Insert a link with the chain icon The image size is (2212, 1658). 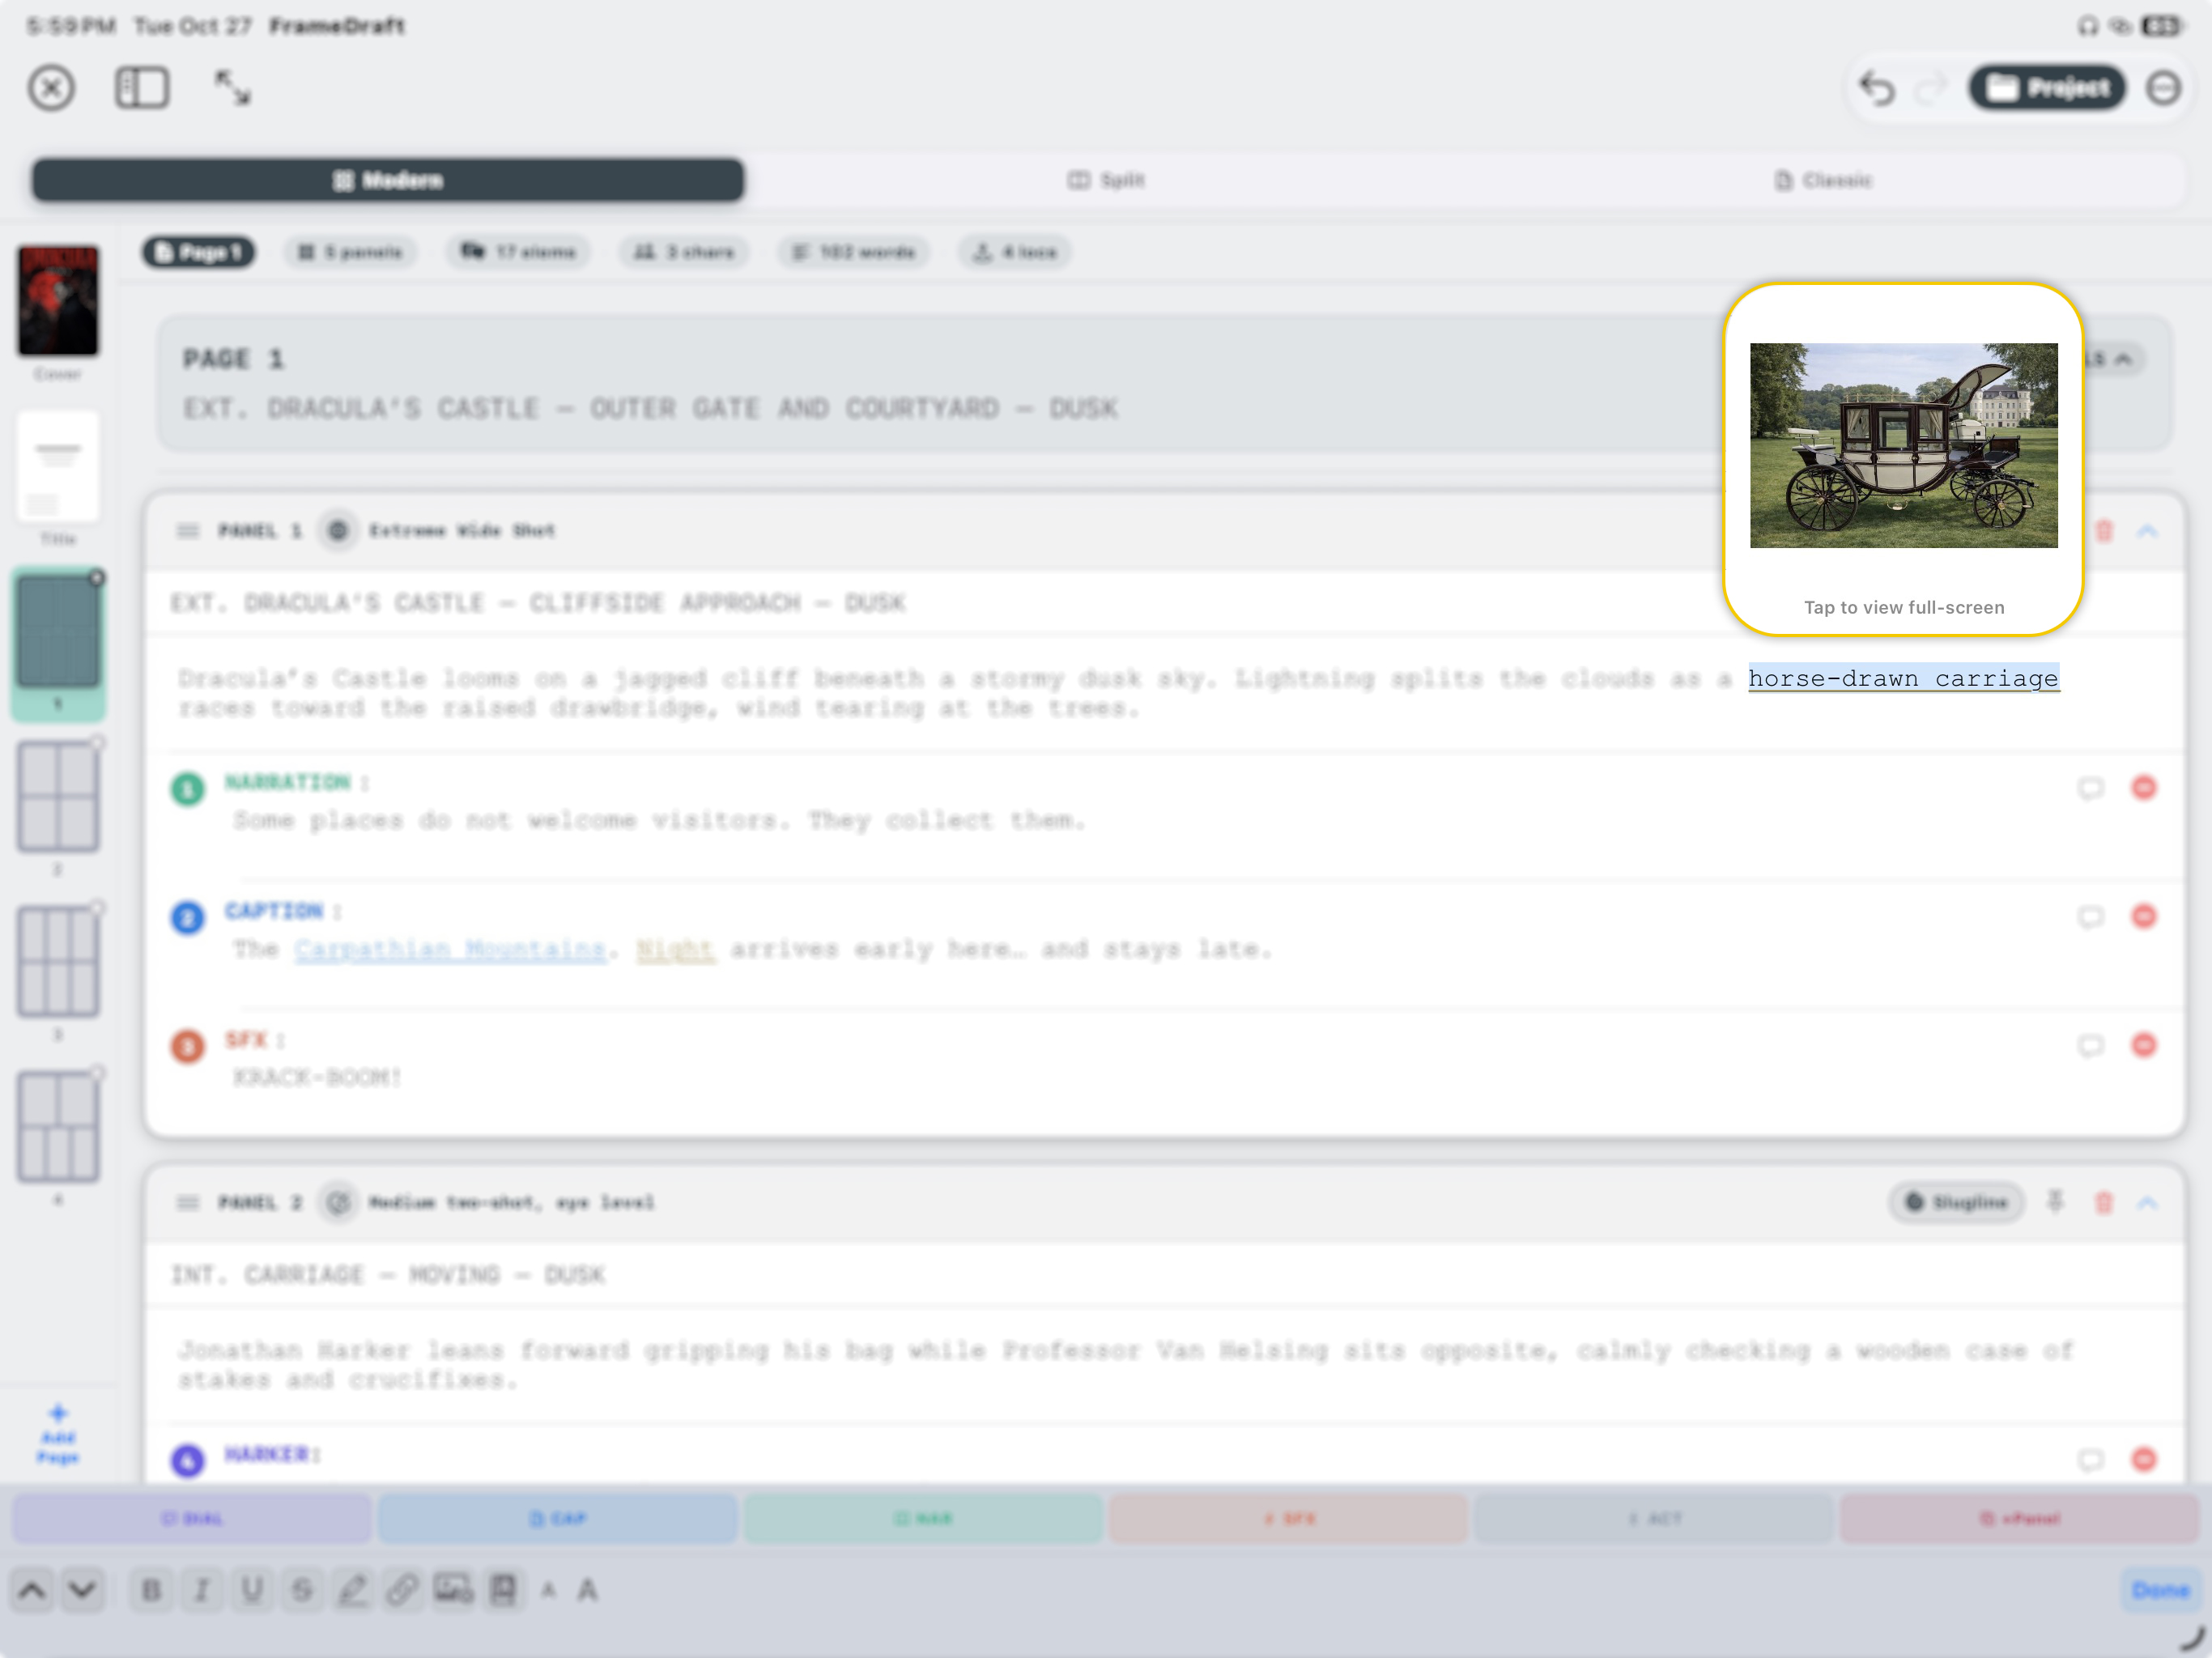pyautogui.click(x=402, y=1589)
